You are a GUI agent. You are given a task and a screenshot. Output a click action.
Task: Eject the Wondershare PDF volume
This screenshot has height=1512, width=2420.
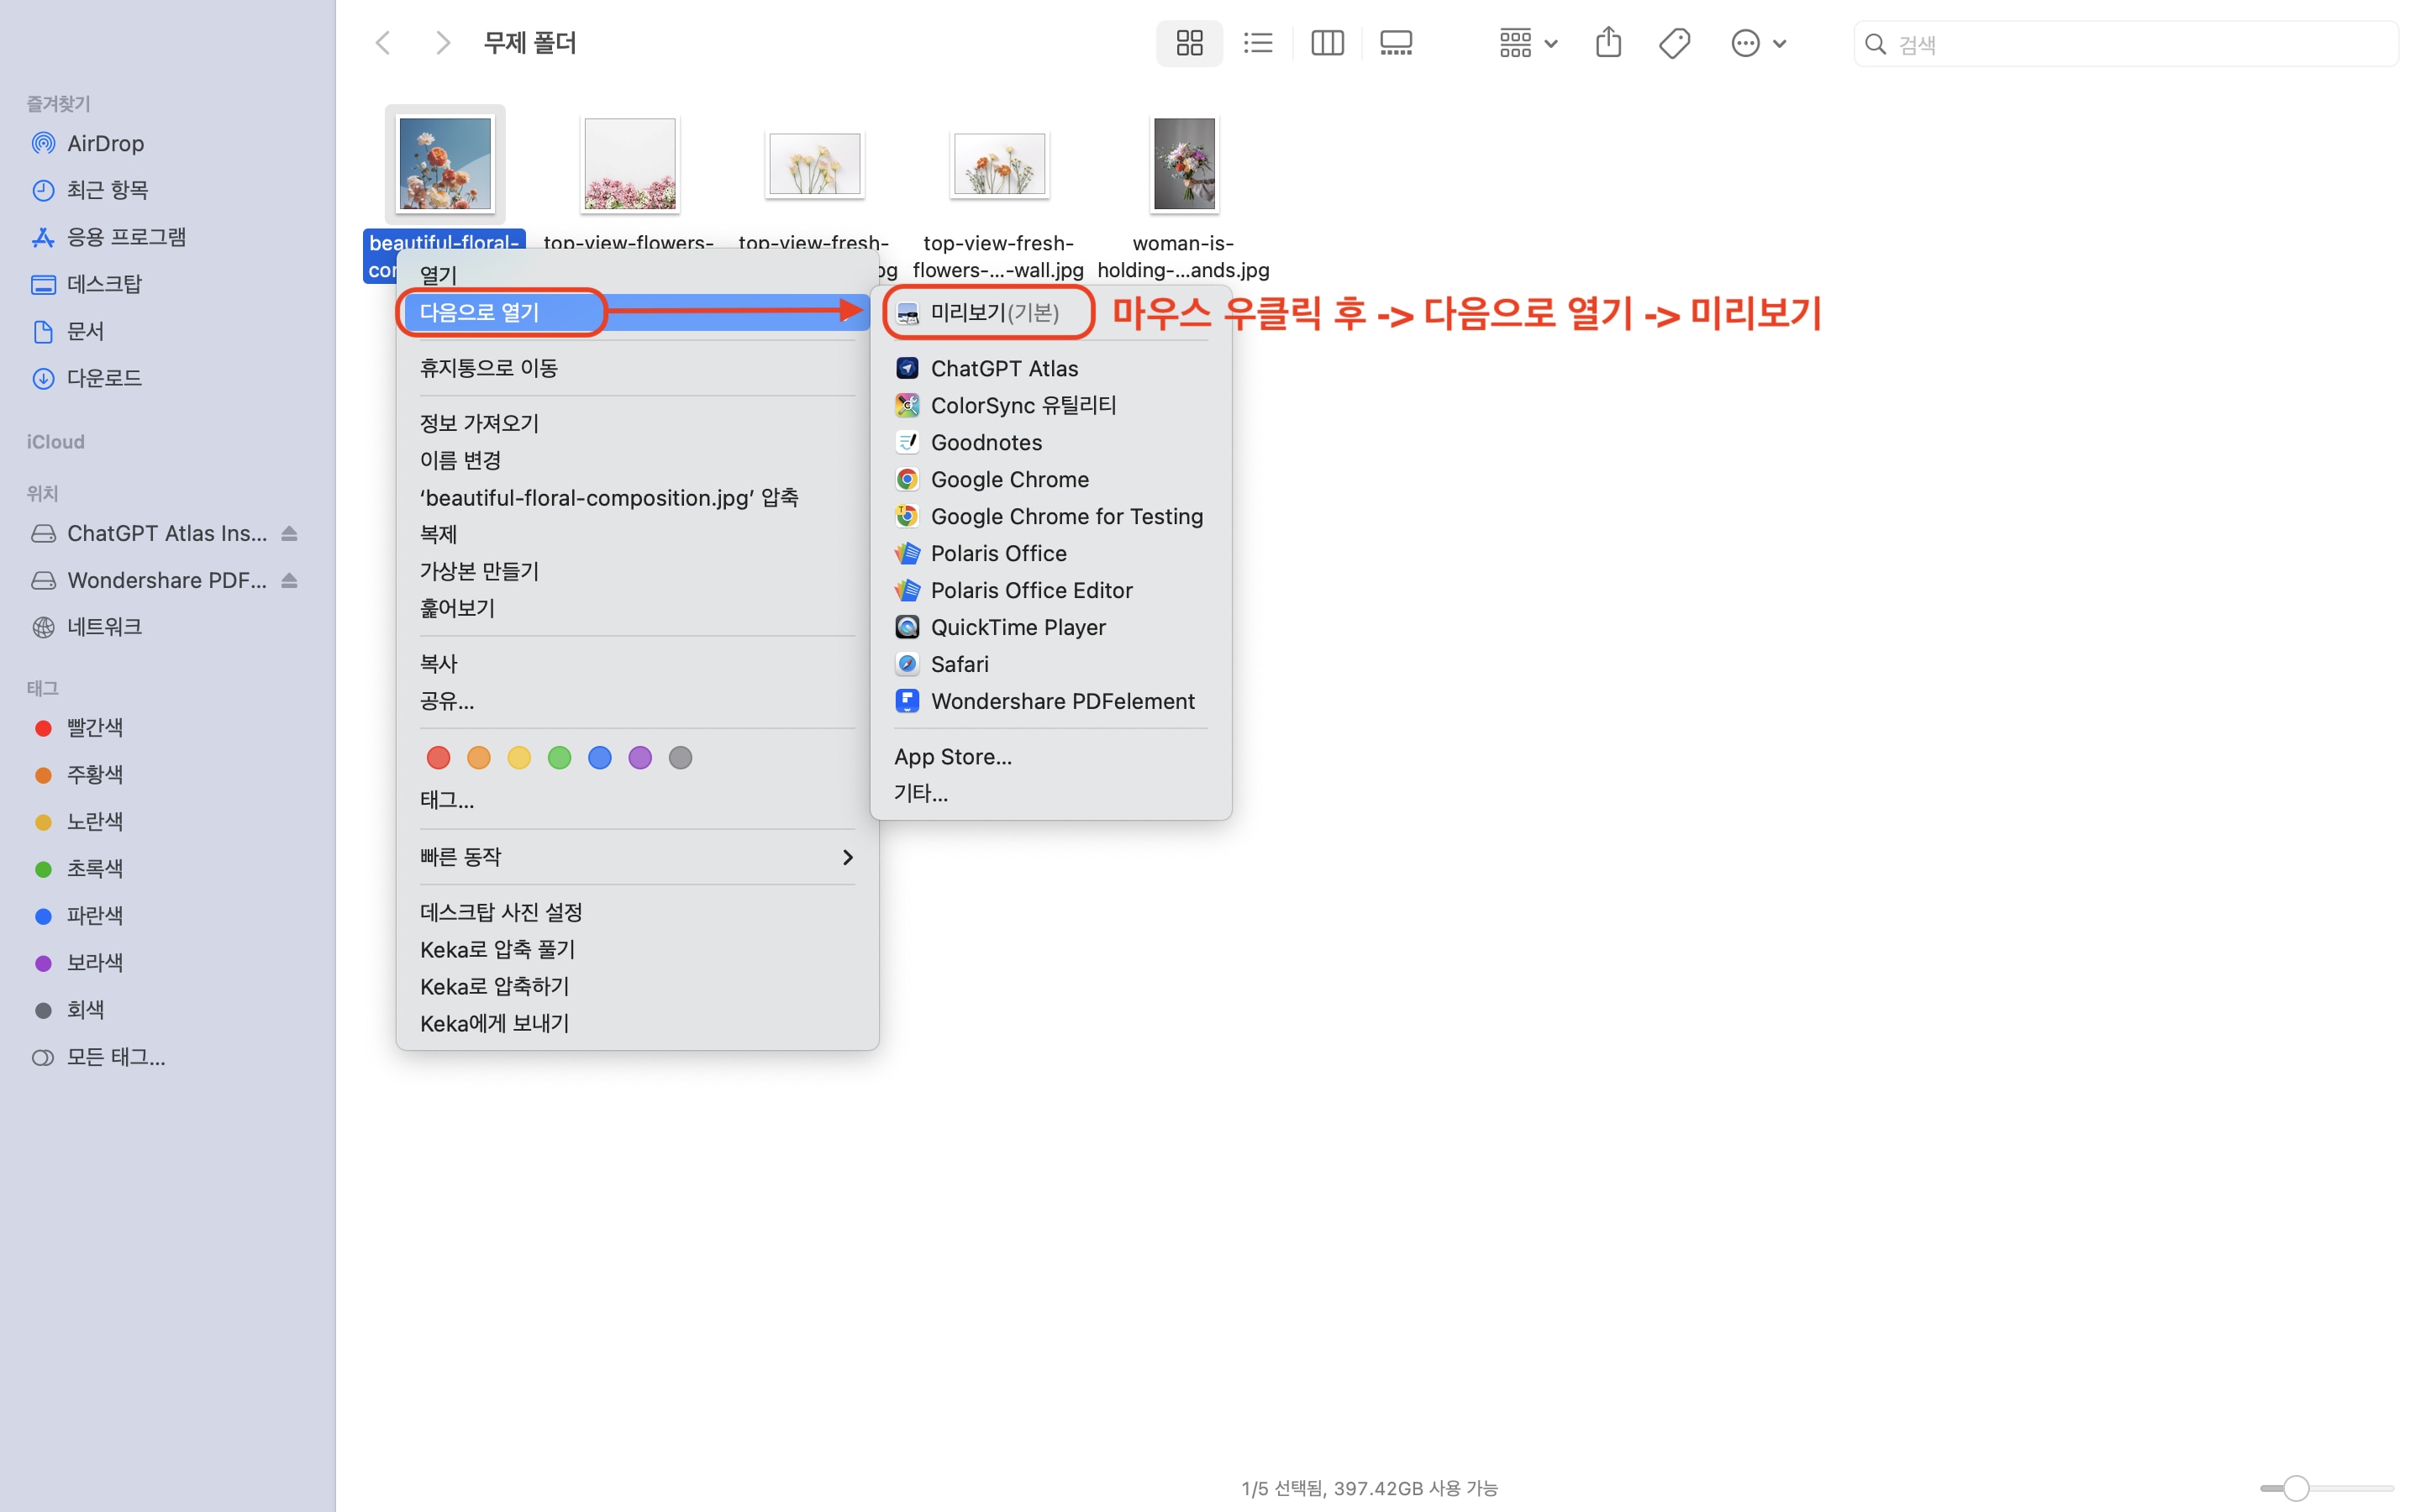[290, 580]
